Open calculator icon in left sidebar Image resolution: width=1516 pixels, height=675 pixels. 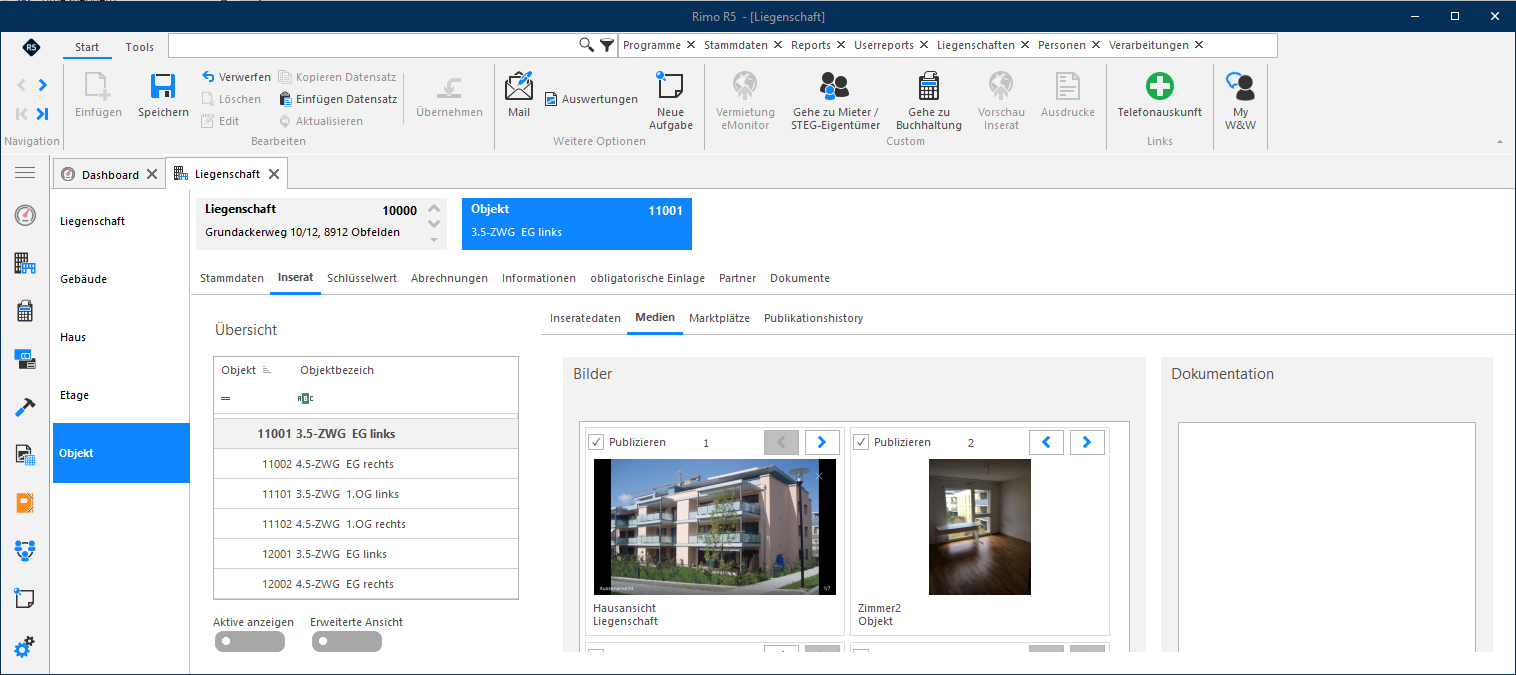[x=25, y=311]
